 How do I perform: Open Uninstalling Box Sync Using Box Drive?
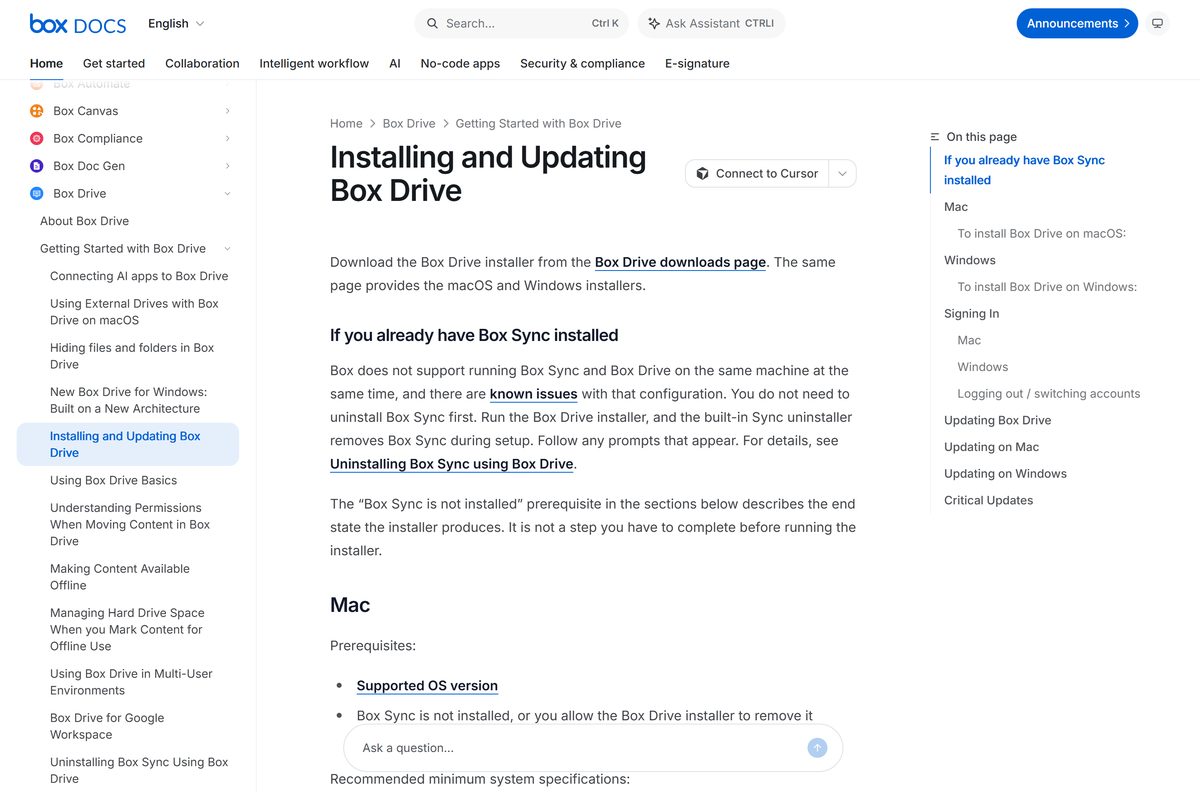click(x=139, y=770)
